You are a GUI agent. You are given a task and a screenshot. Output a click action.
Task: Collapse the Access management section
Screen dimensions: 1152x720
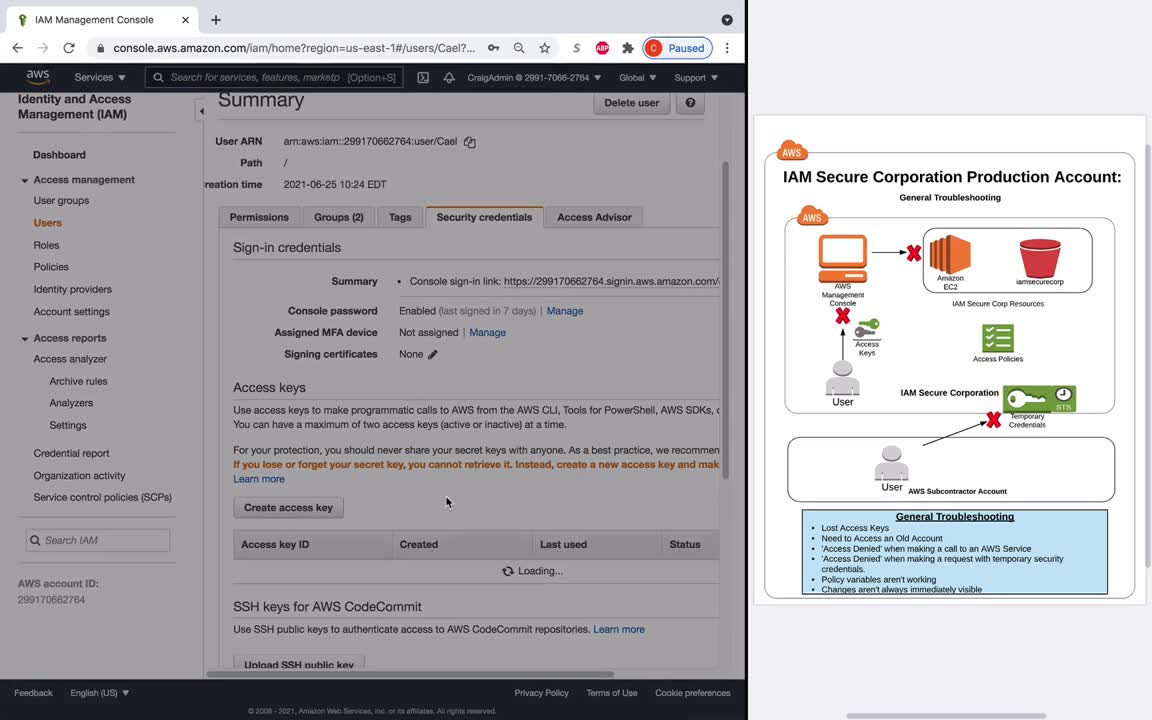pyautogui.click(x=24, y=180)
